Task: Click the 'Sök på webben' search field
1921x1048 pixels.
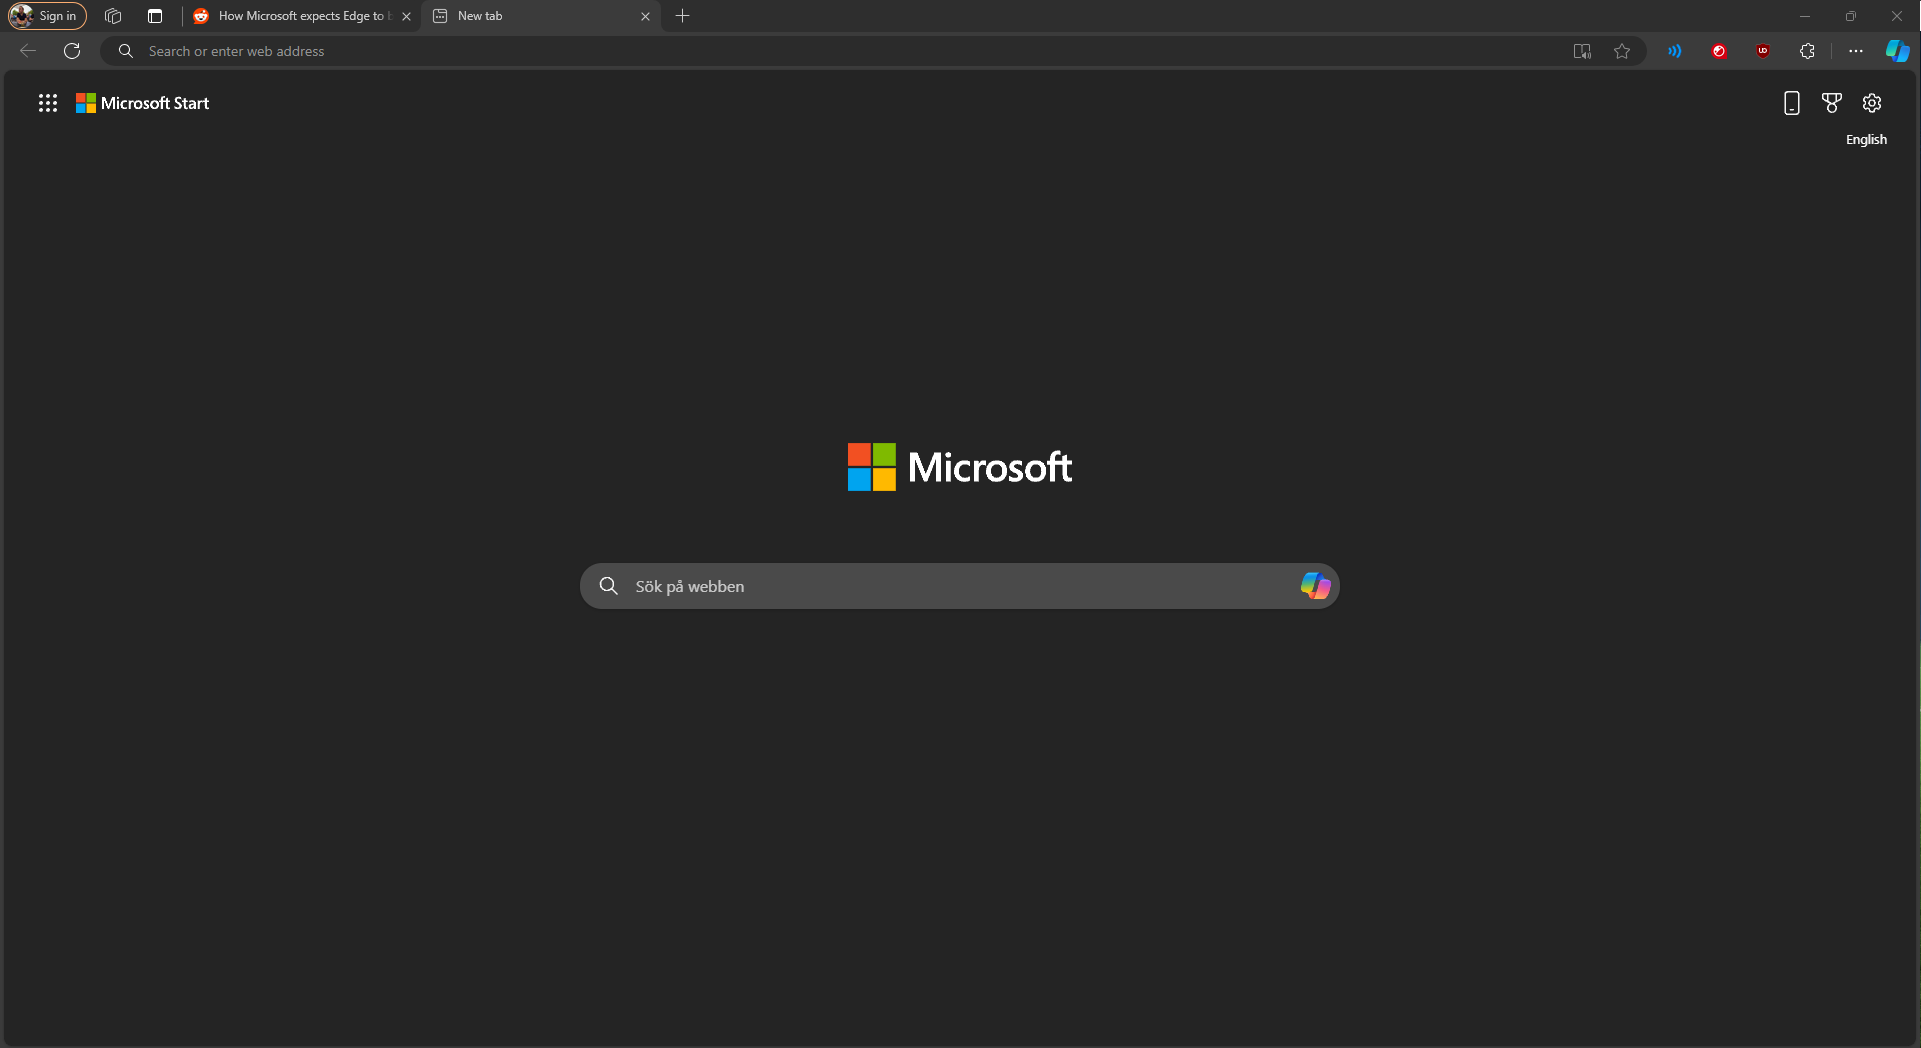Action: (x=960, y=586)
